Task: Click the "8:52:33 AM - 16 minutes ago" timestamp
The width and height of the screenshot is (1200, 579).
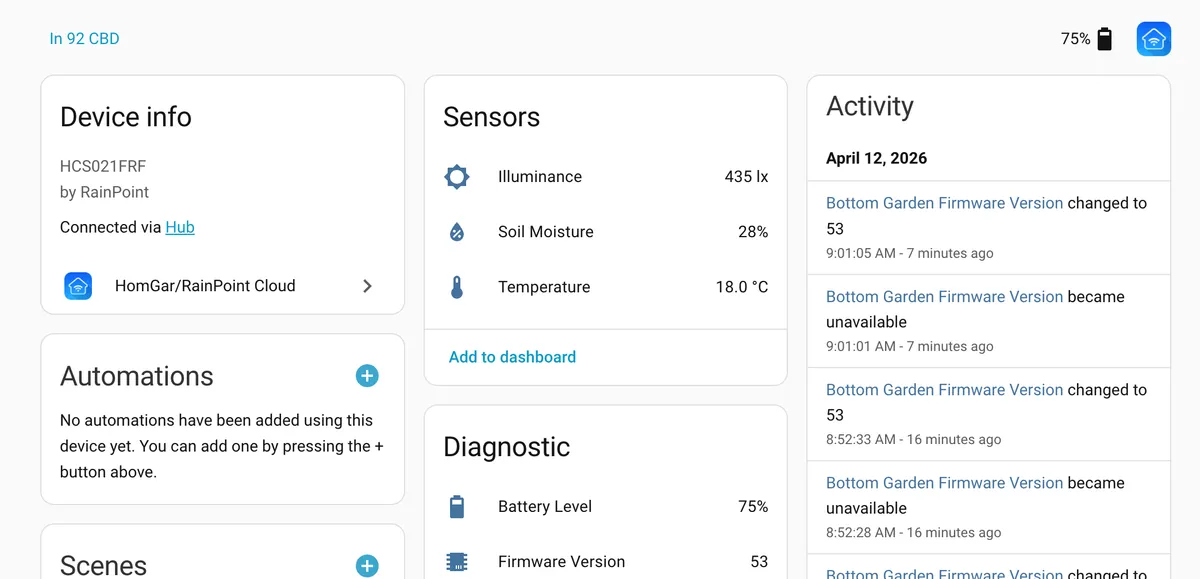Action: tap(914, 439)
